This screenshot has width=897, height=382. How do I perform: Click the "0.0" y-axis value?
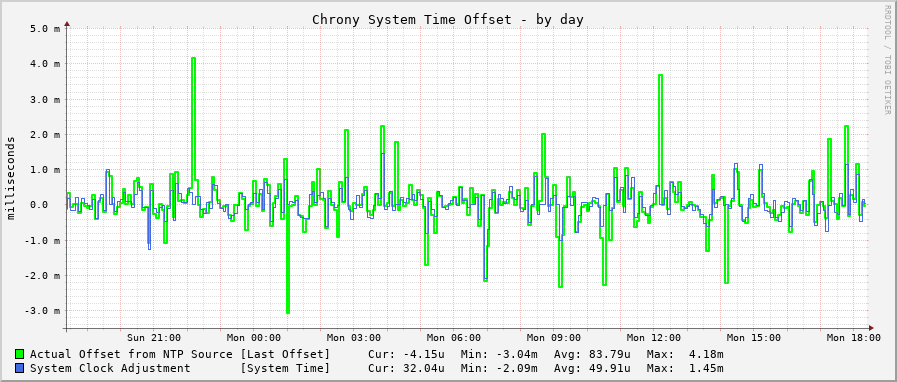pos(38,205)
